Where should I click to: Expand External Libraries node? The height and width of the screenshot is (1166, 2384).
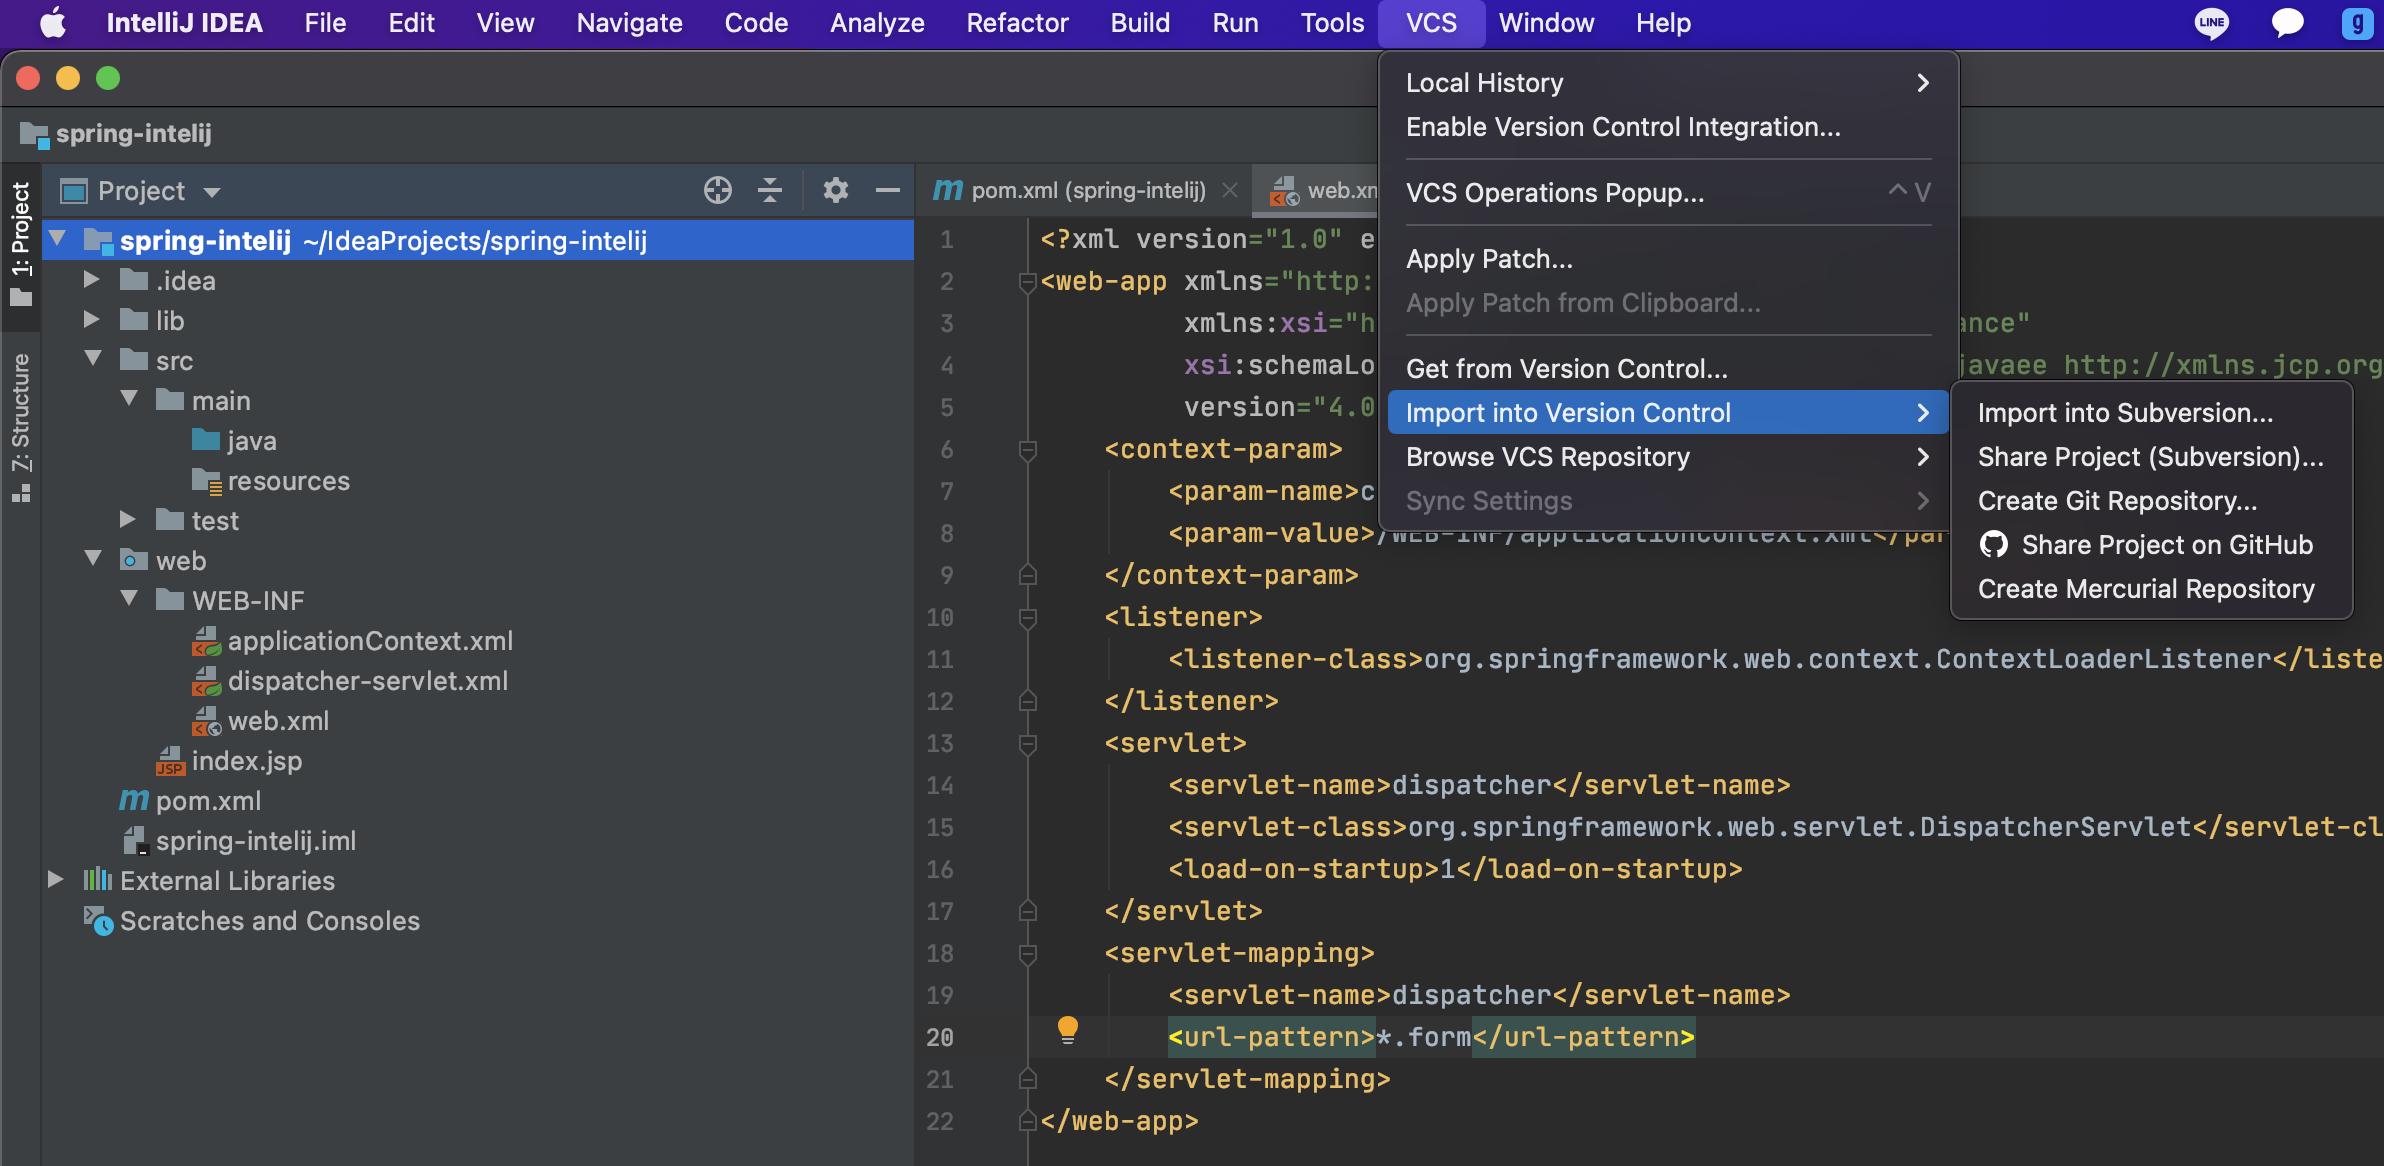tap(56, 880)
